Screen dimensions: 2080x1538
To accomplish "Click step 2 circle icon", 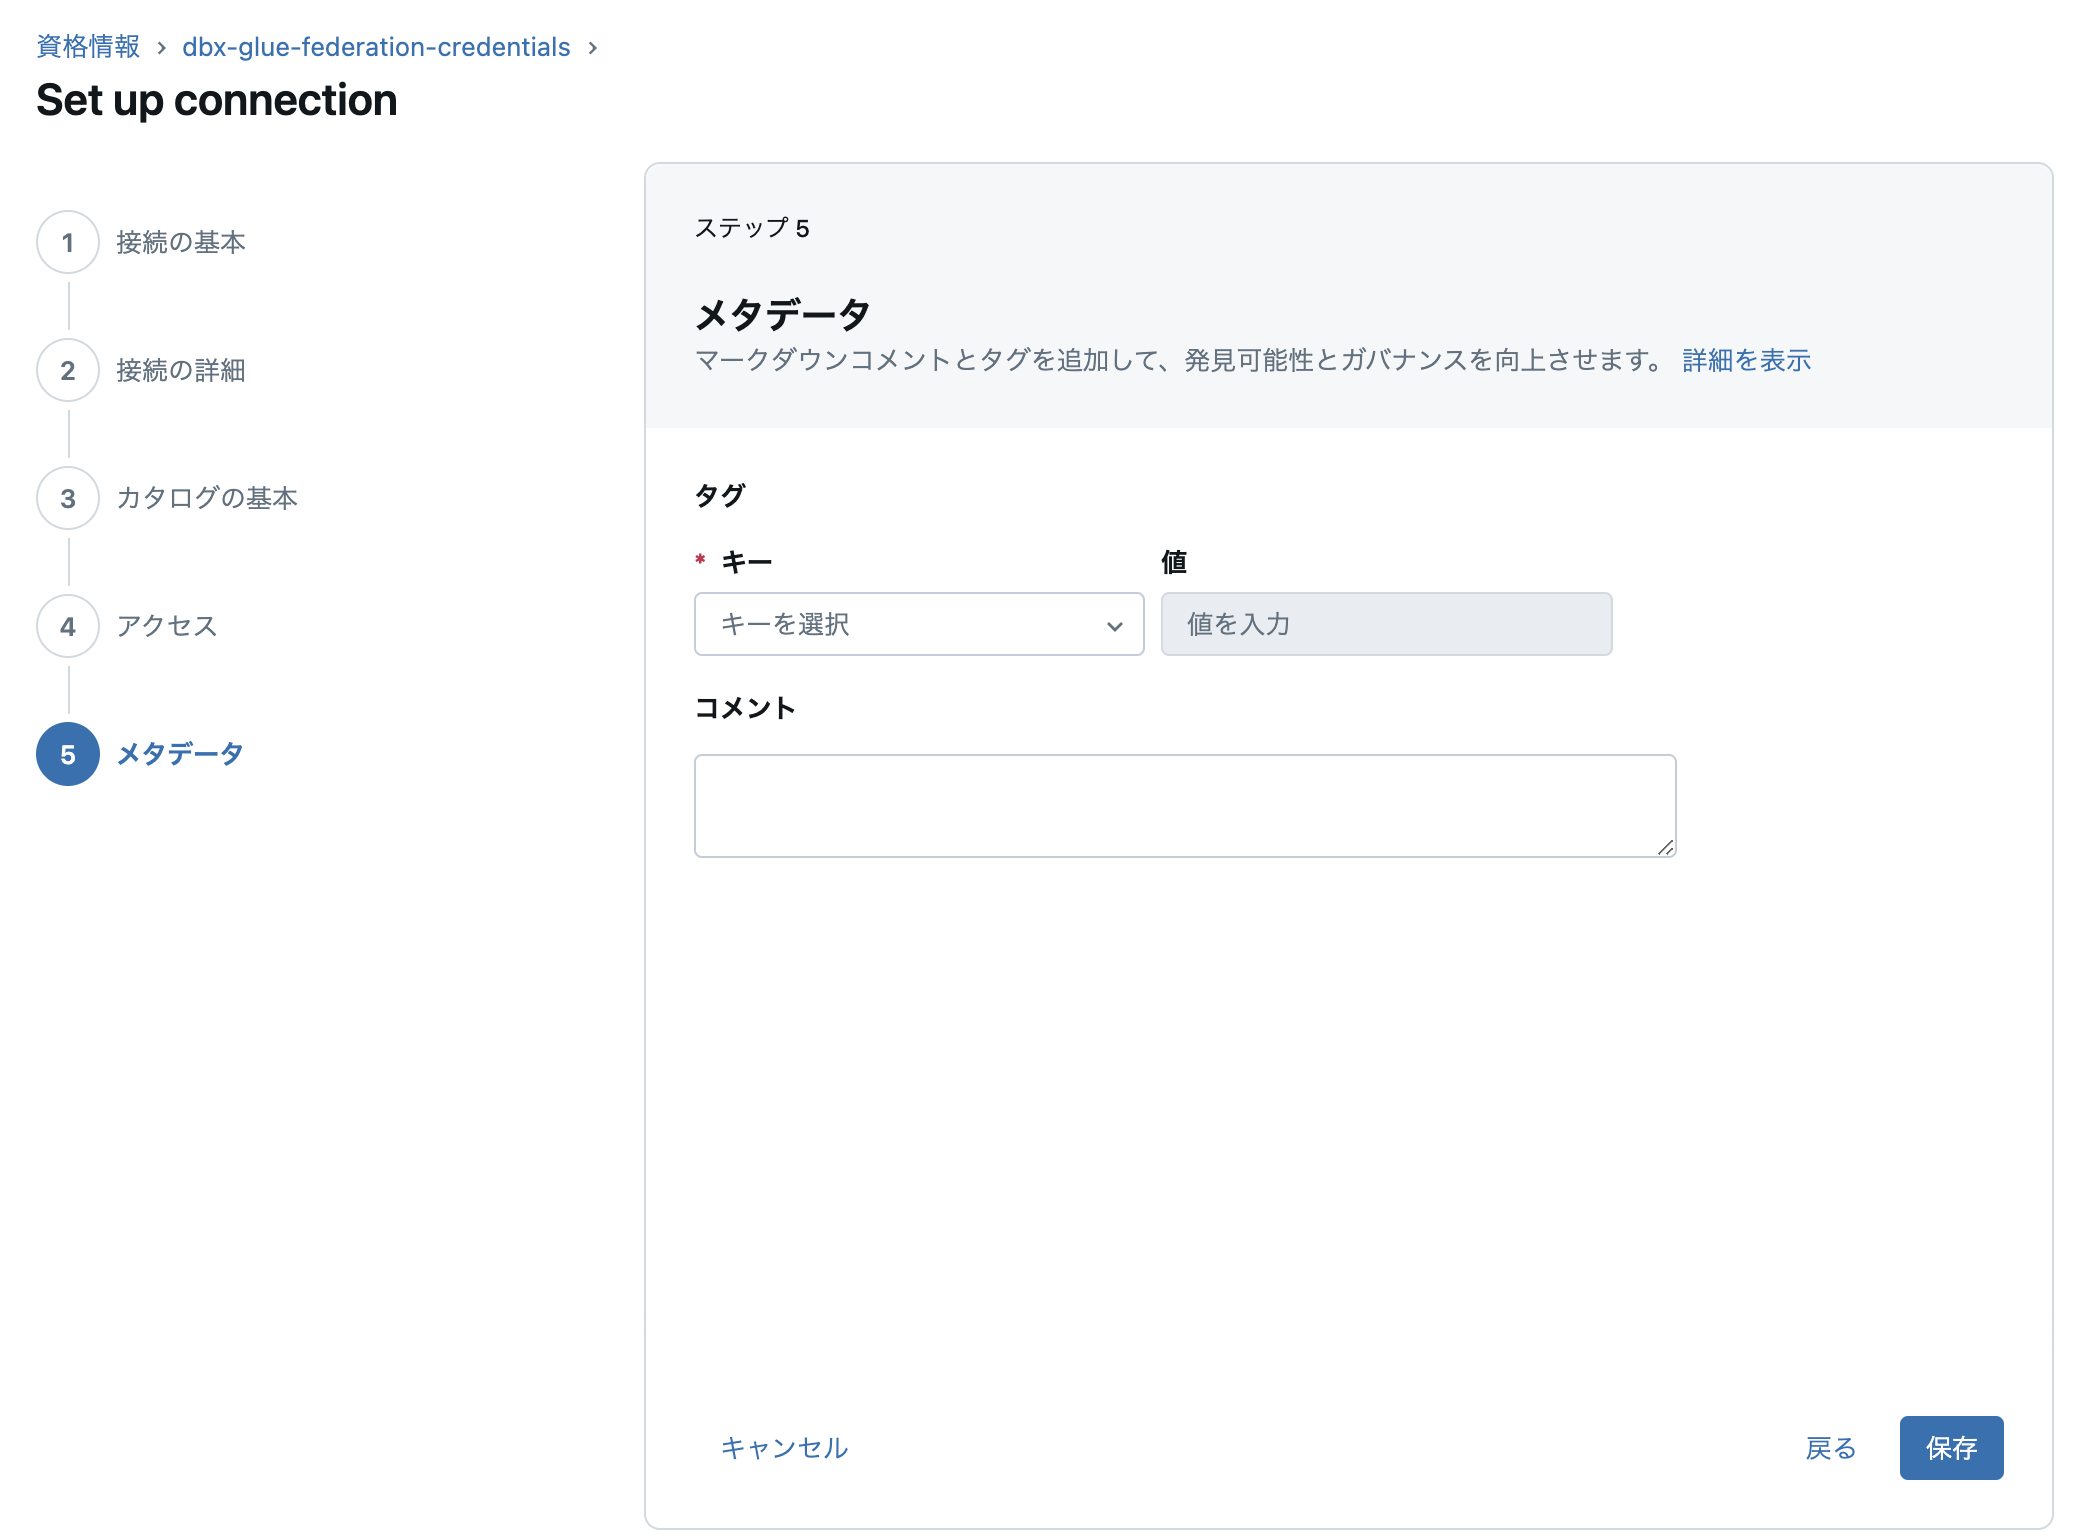I will coord(68,370).
